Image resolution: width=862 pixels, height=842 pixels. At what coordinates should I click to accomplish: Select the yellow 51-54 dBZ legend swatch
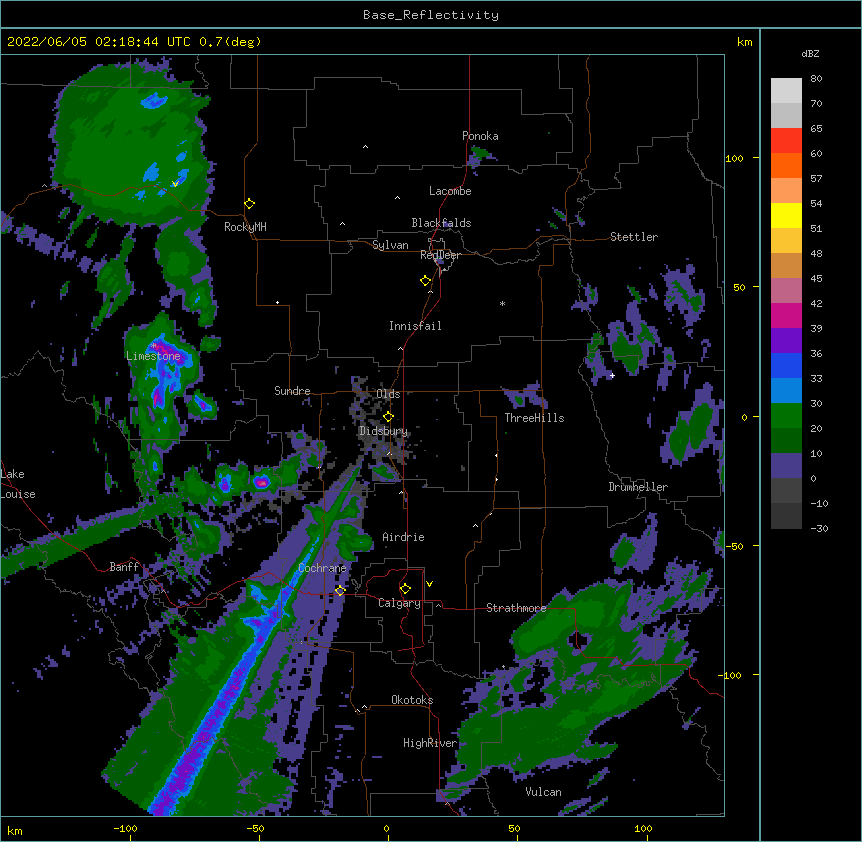click(786, 216)
